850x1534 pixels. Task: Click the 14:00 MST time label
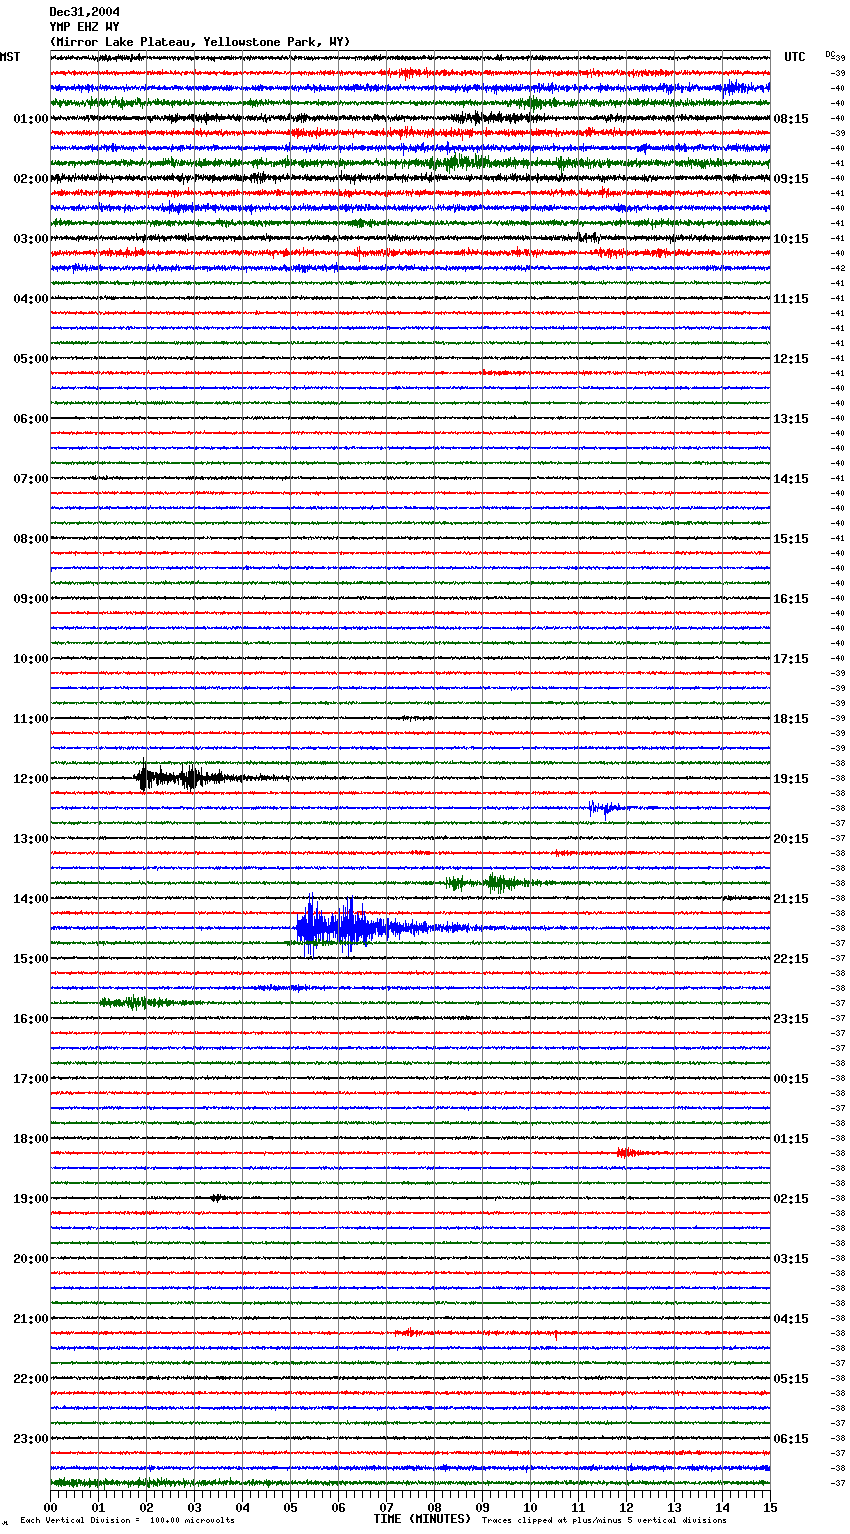31,899
